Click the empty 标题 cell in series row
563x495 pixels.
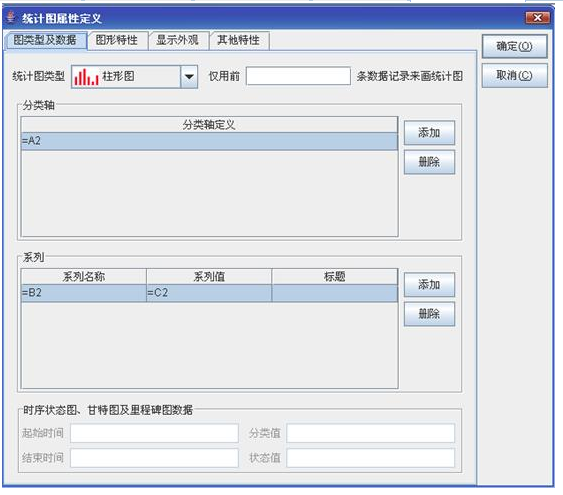pyautogui.click(x=335, y=293)
